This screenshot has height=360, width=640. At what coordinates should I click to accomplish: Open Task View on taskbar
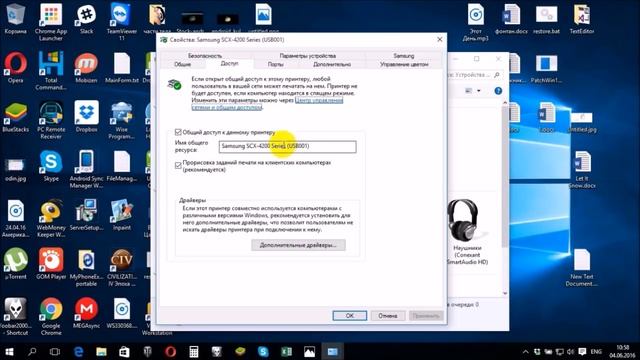point(55,351)
